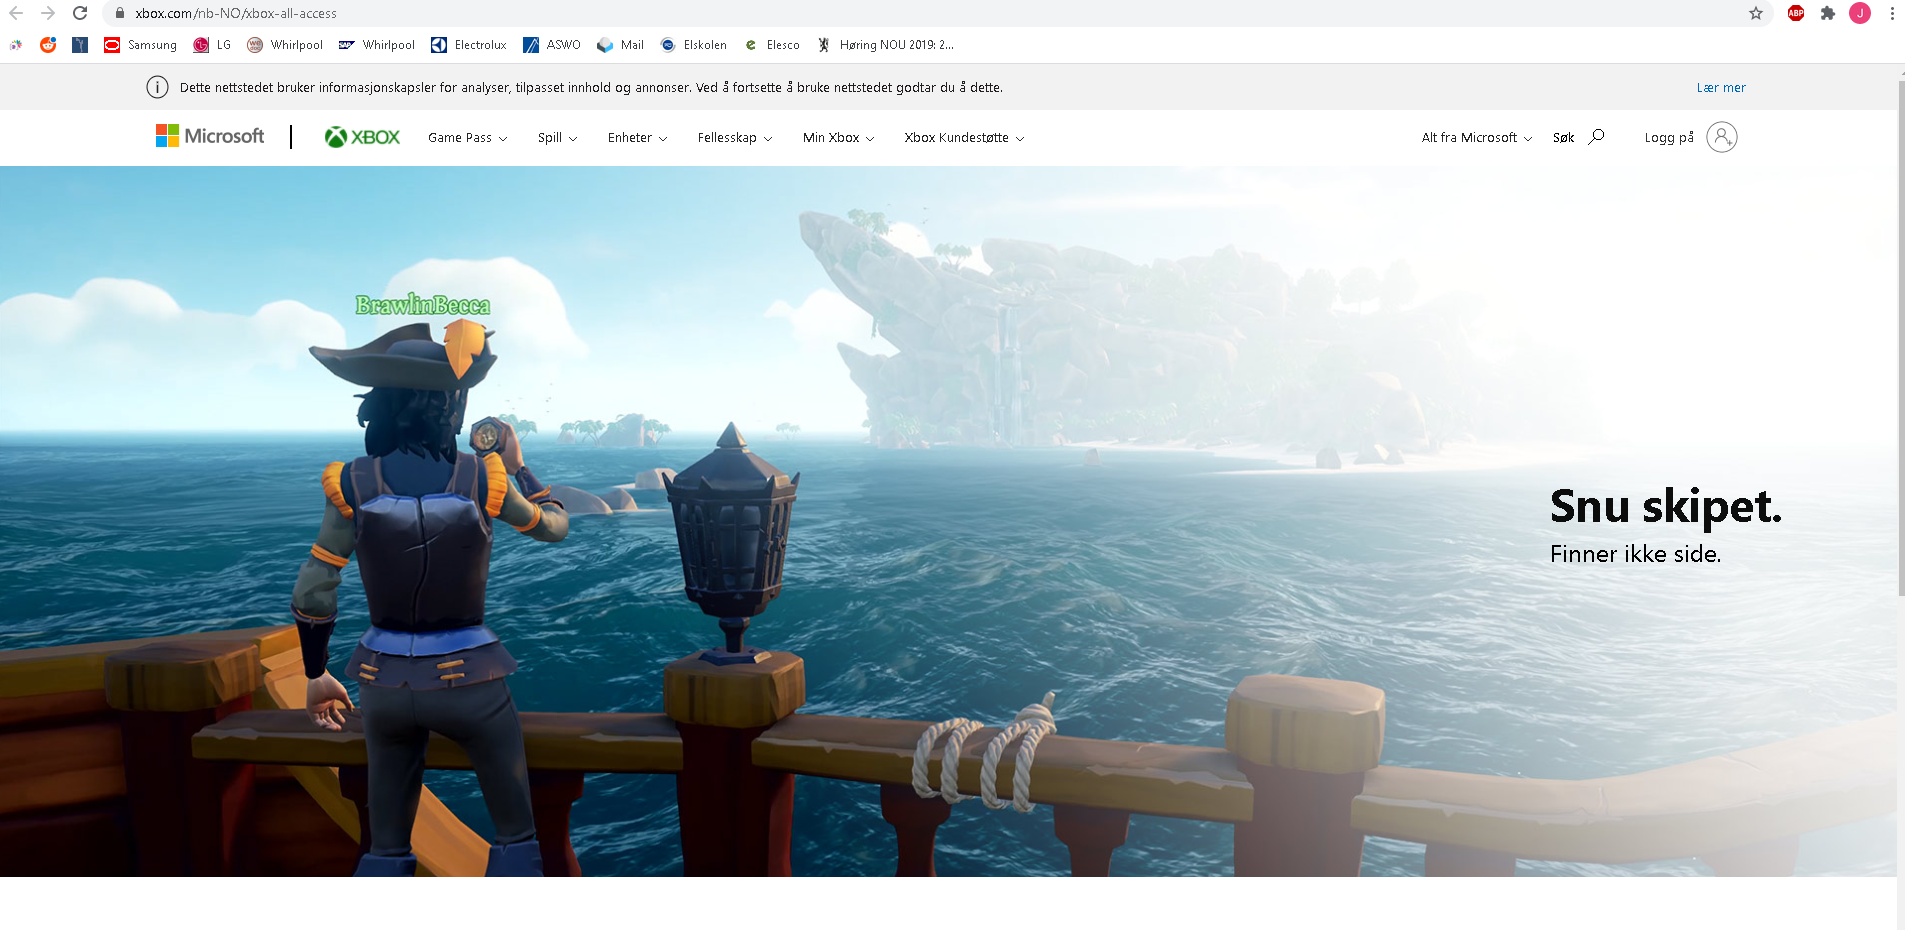Click the browser back arrow
Screen dimensions: 1905x930
tap(16, 13)
